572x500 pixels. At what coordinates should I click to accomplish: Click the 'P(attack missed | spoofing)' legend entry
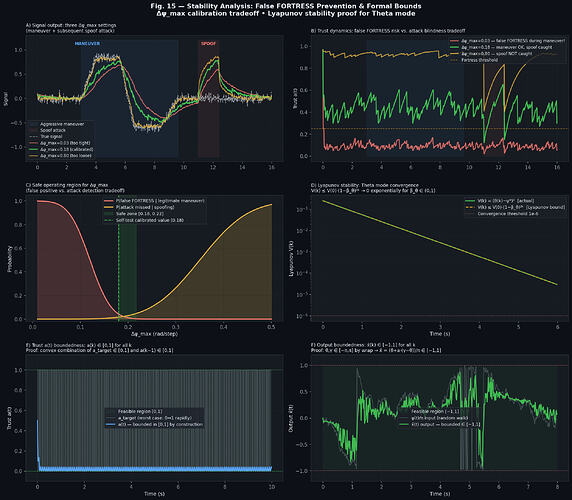(140, 207)
